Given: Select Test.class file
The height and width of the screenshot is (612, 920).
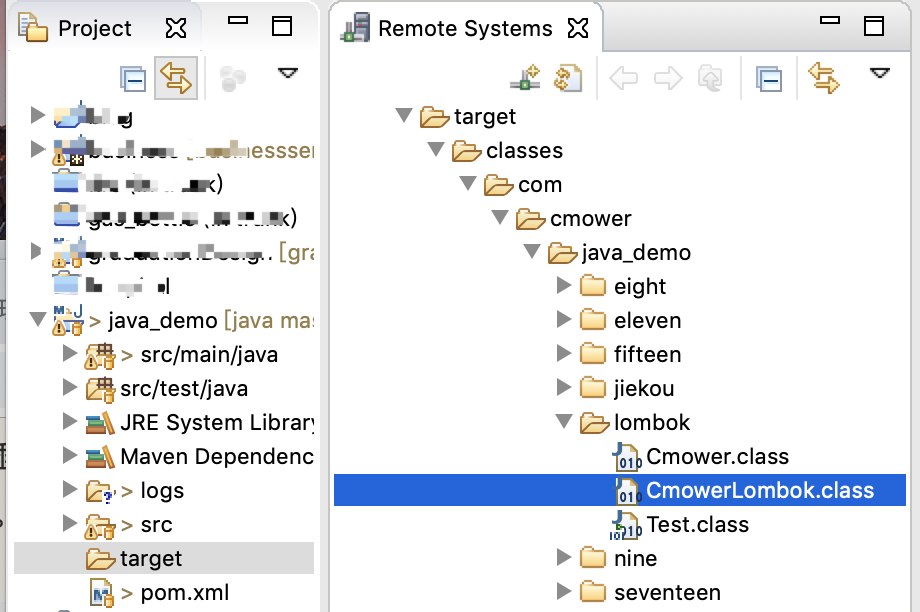Looking at the screenshot, I should [x=697, y=525].
